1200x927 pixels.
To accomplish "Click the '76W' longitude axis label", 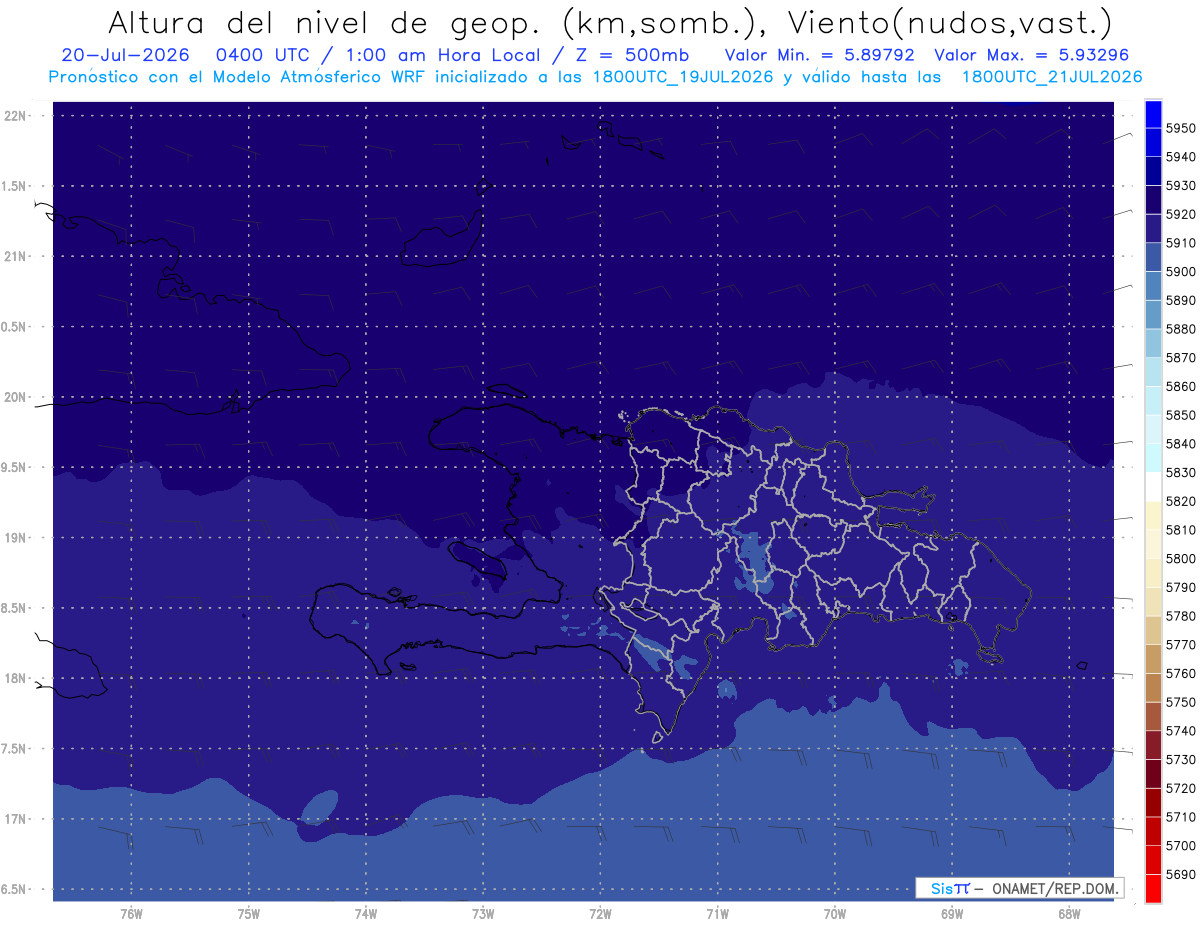I will [x=131, y=913].
